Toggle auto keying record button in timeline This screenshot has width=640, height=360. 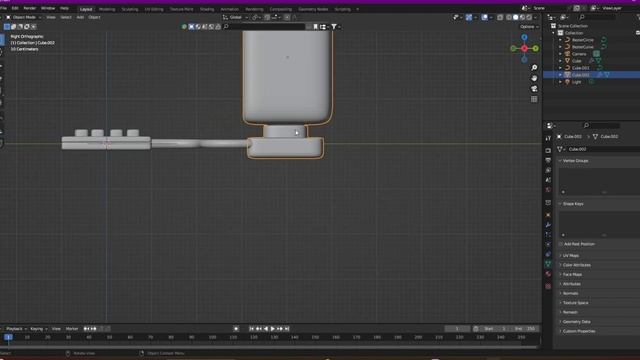236,329
